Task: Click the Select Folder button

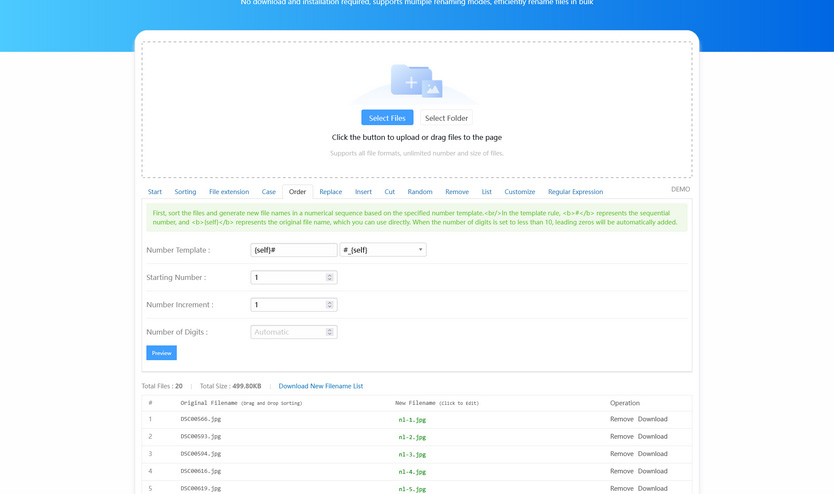Action: tap(446, 118)
